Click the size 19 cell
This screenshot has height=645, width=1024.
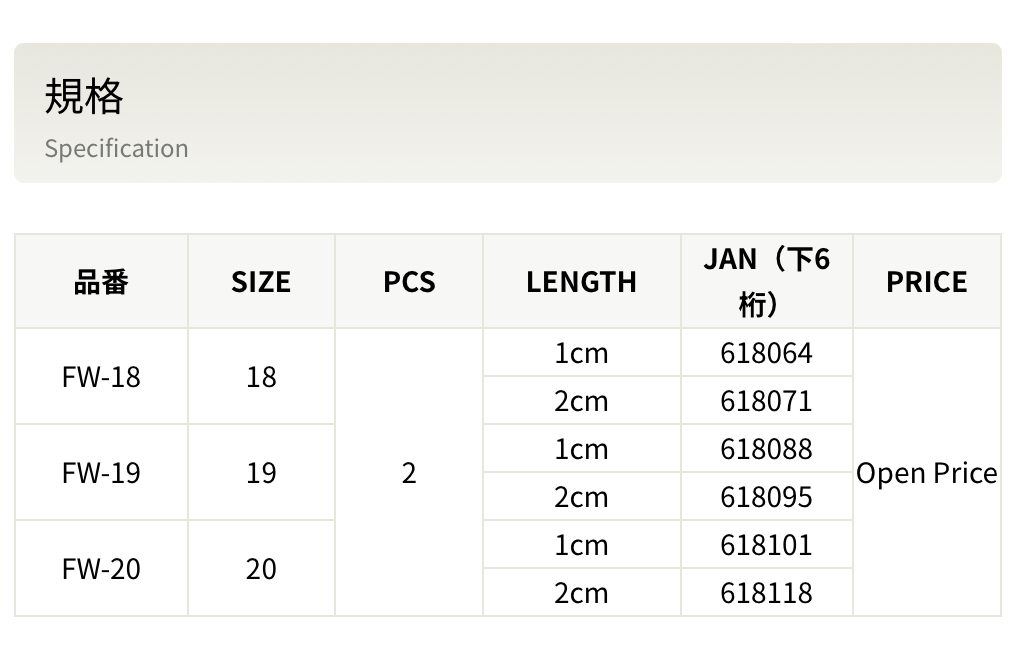261,473
